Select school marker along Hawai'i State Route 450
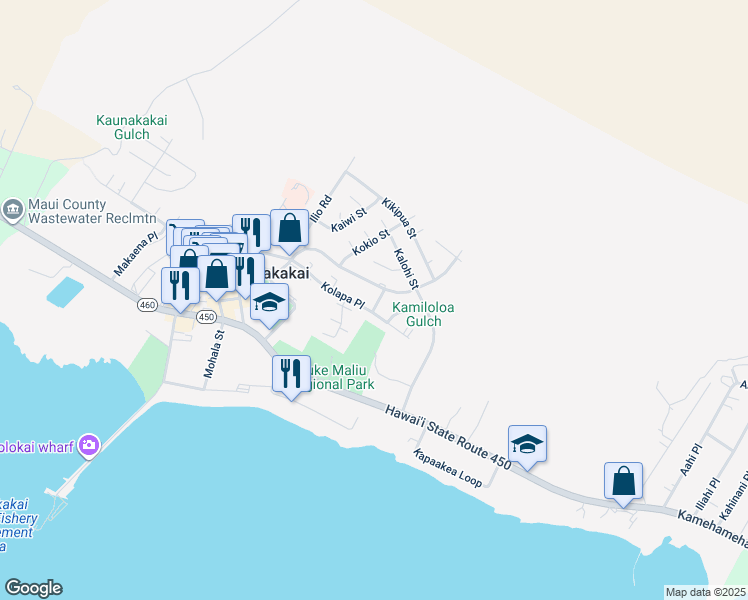Viewport: 748px width, 600px height. [527, 446]
